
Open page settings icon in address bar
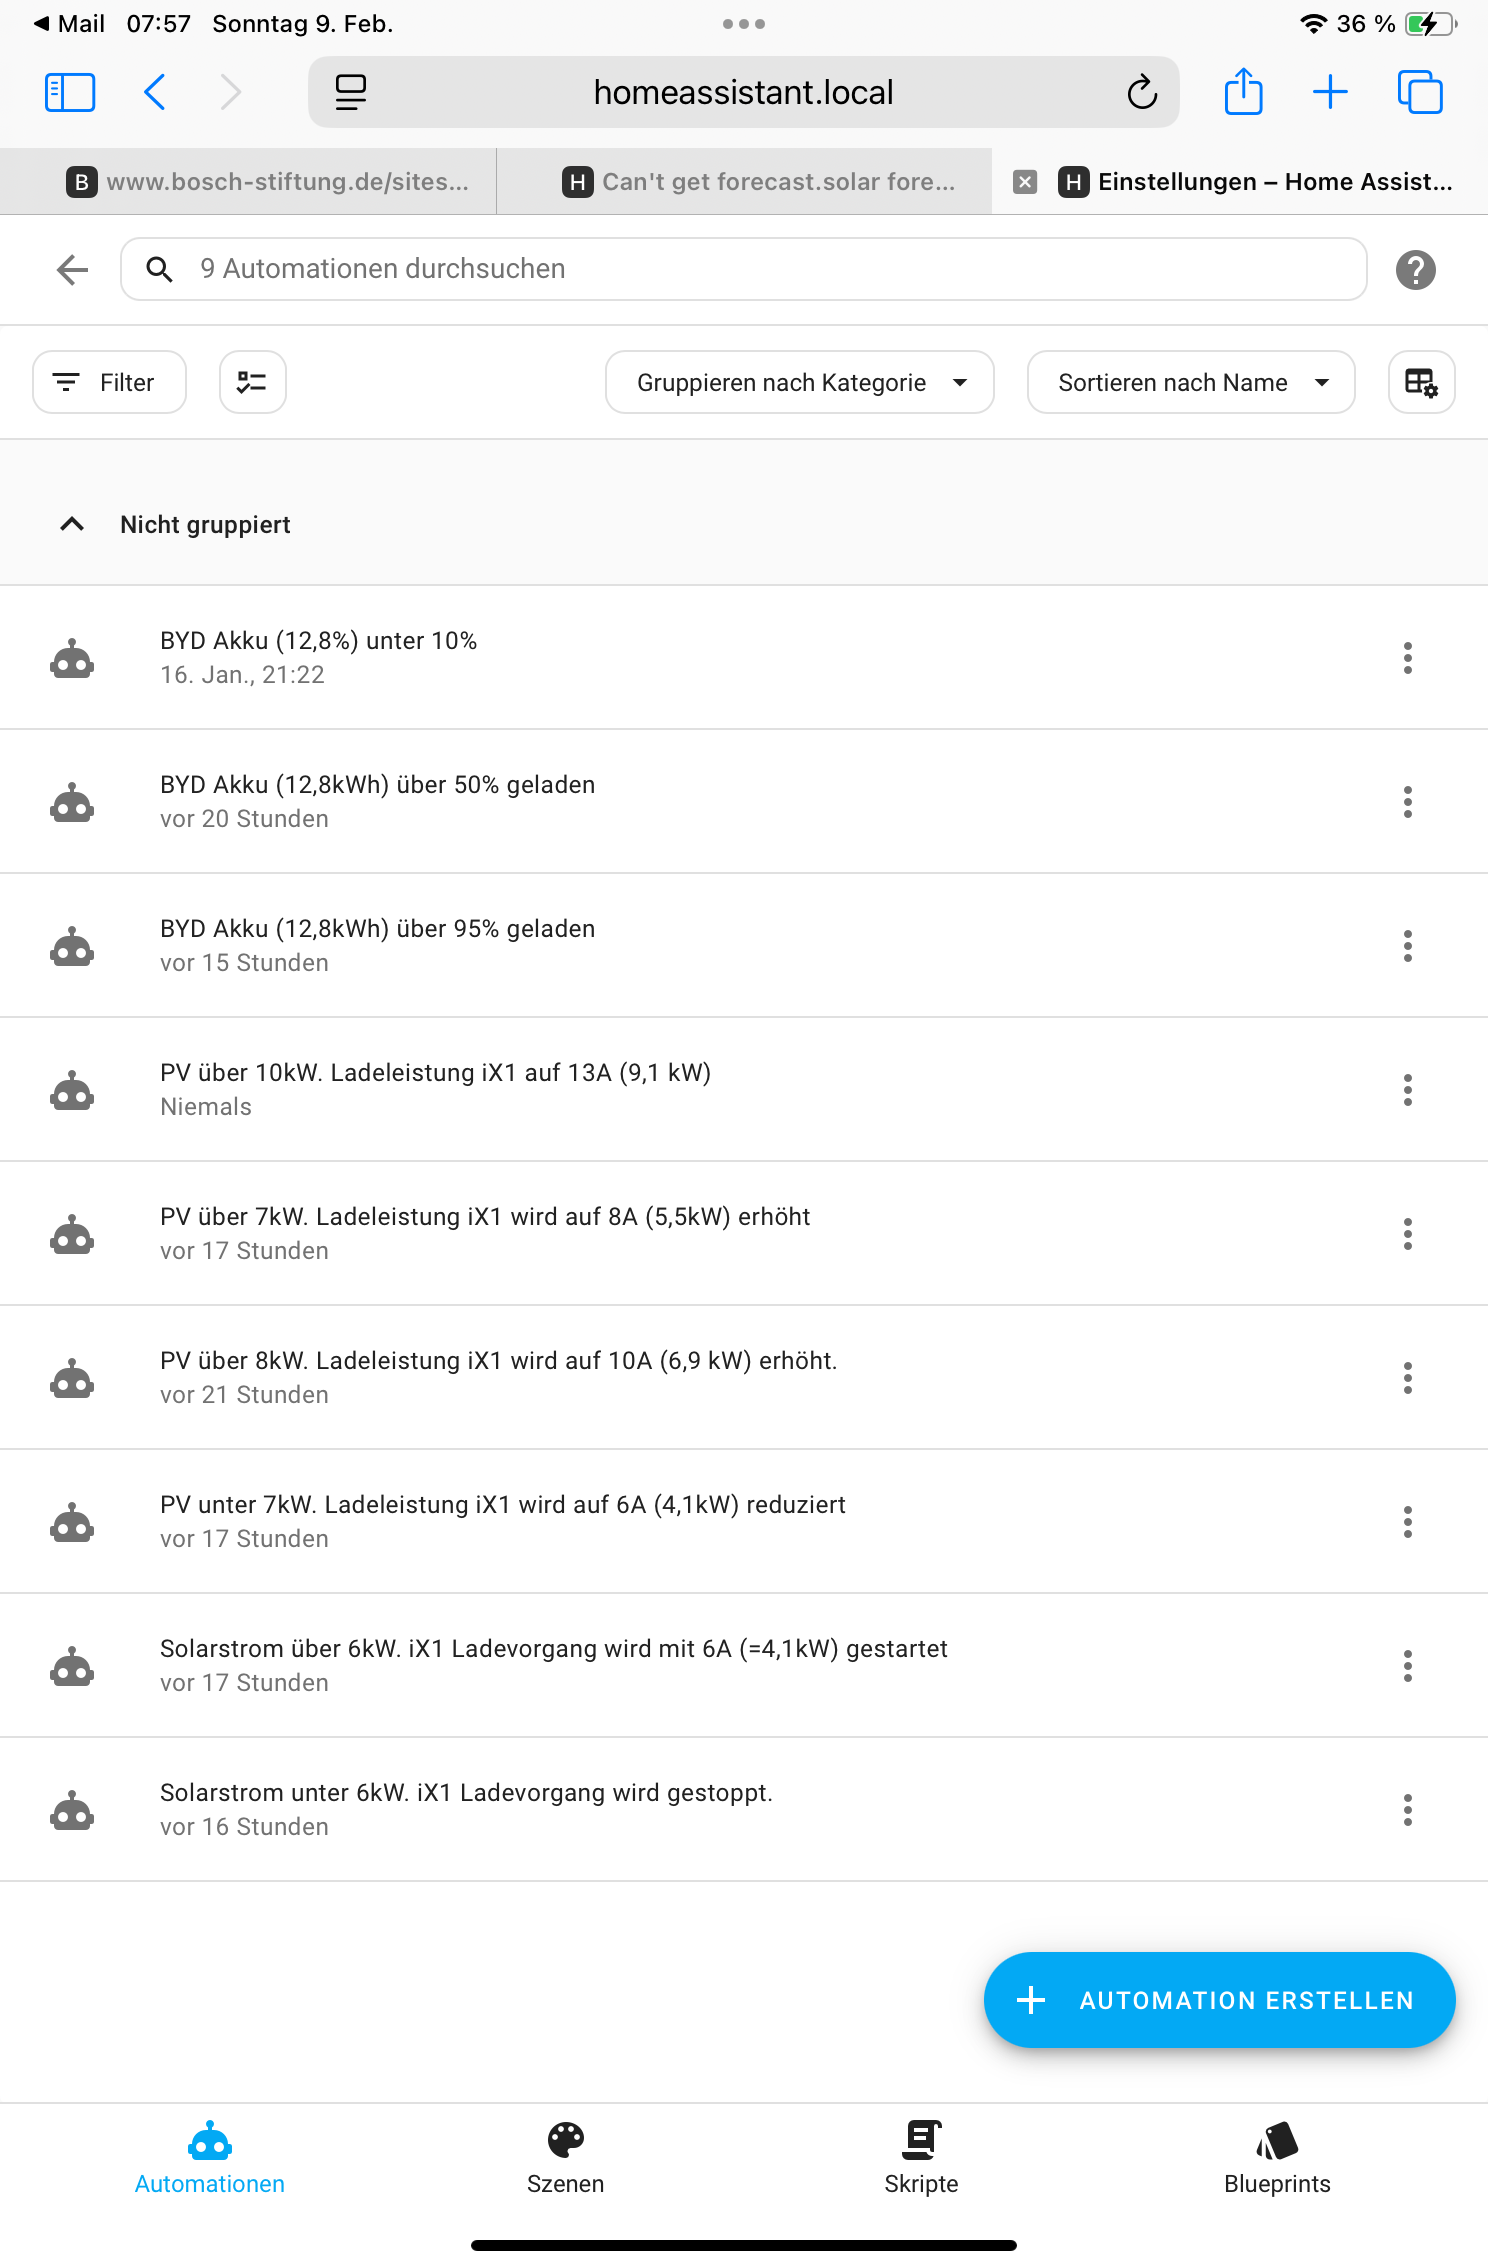pos(350,92)
